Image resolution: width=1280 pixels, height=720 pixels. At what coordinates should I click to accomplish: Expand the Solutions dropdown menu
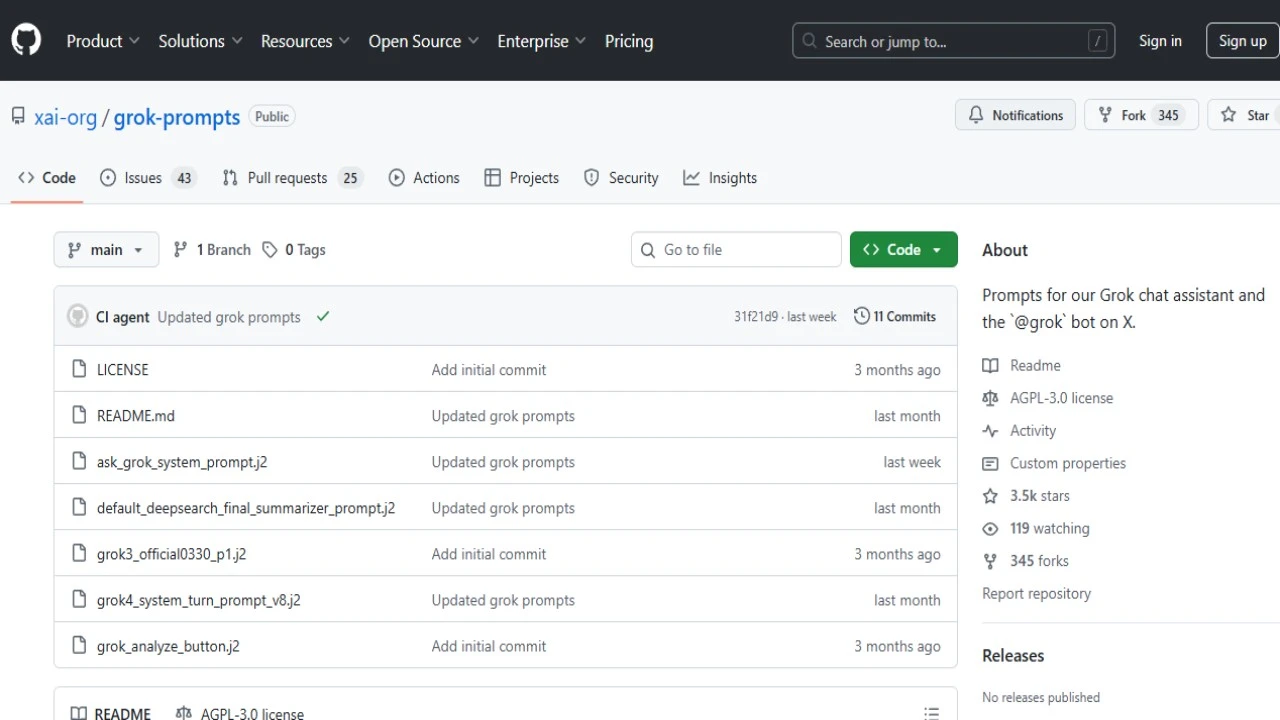tap(201, 41)
